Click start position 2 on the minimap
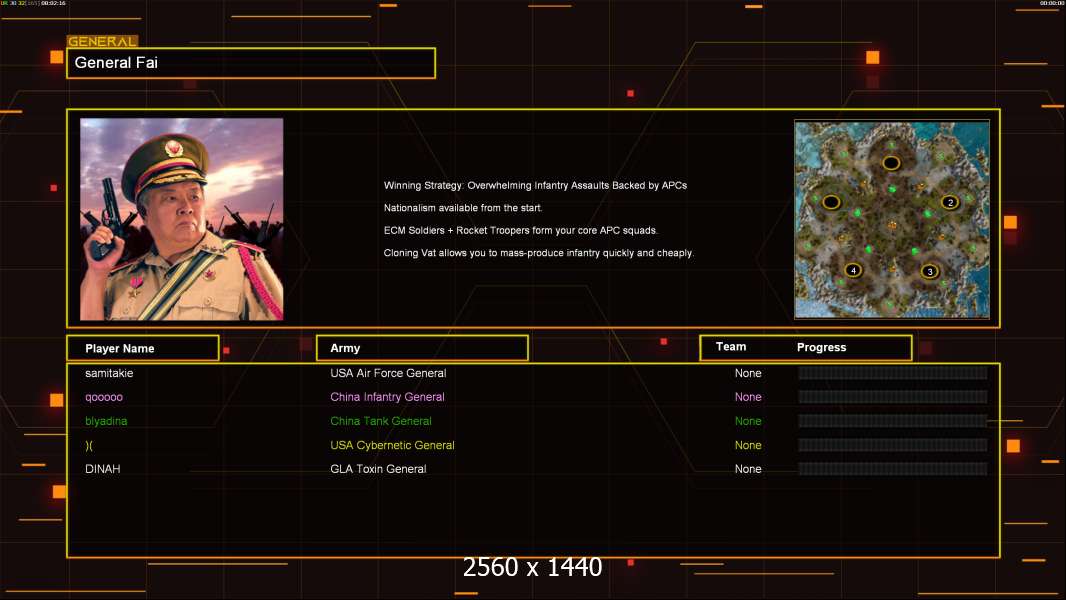 (950, 202)
